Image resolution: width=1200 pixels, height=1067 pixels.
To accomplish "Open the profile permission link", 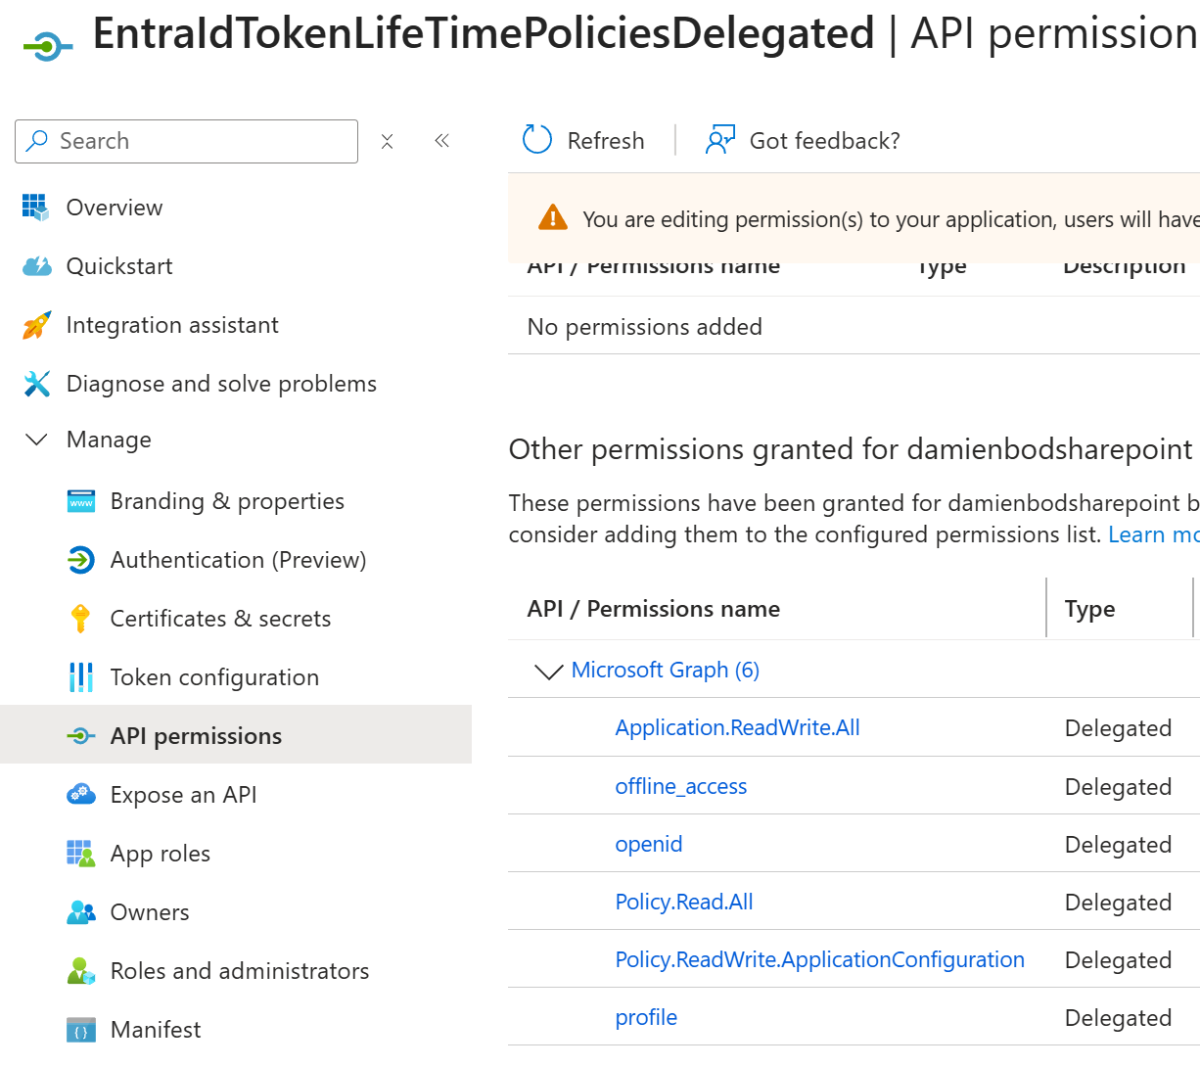I will (x=646, y=1018).
